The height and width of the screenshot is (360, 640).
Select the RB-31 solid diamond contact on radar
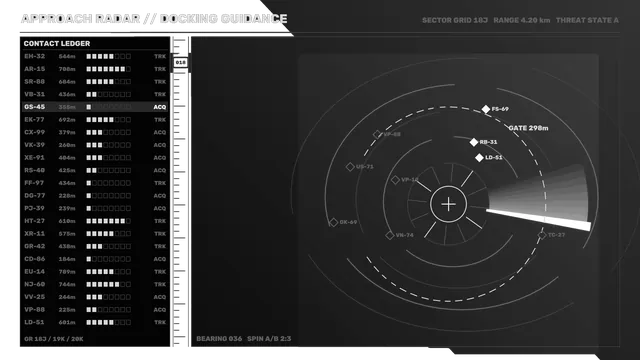coord(473,142)
